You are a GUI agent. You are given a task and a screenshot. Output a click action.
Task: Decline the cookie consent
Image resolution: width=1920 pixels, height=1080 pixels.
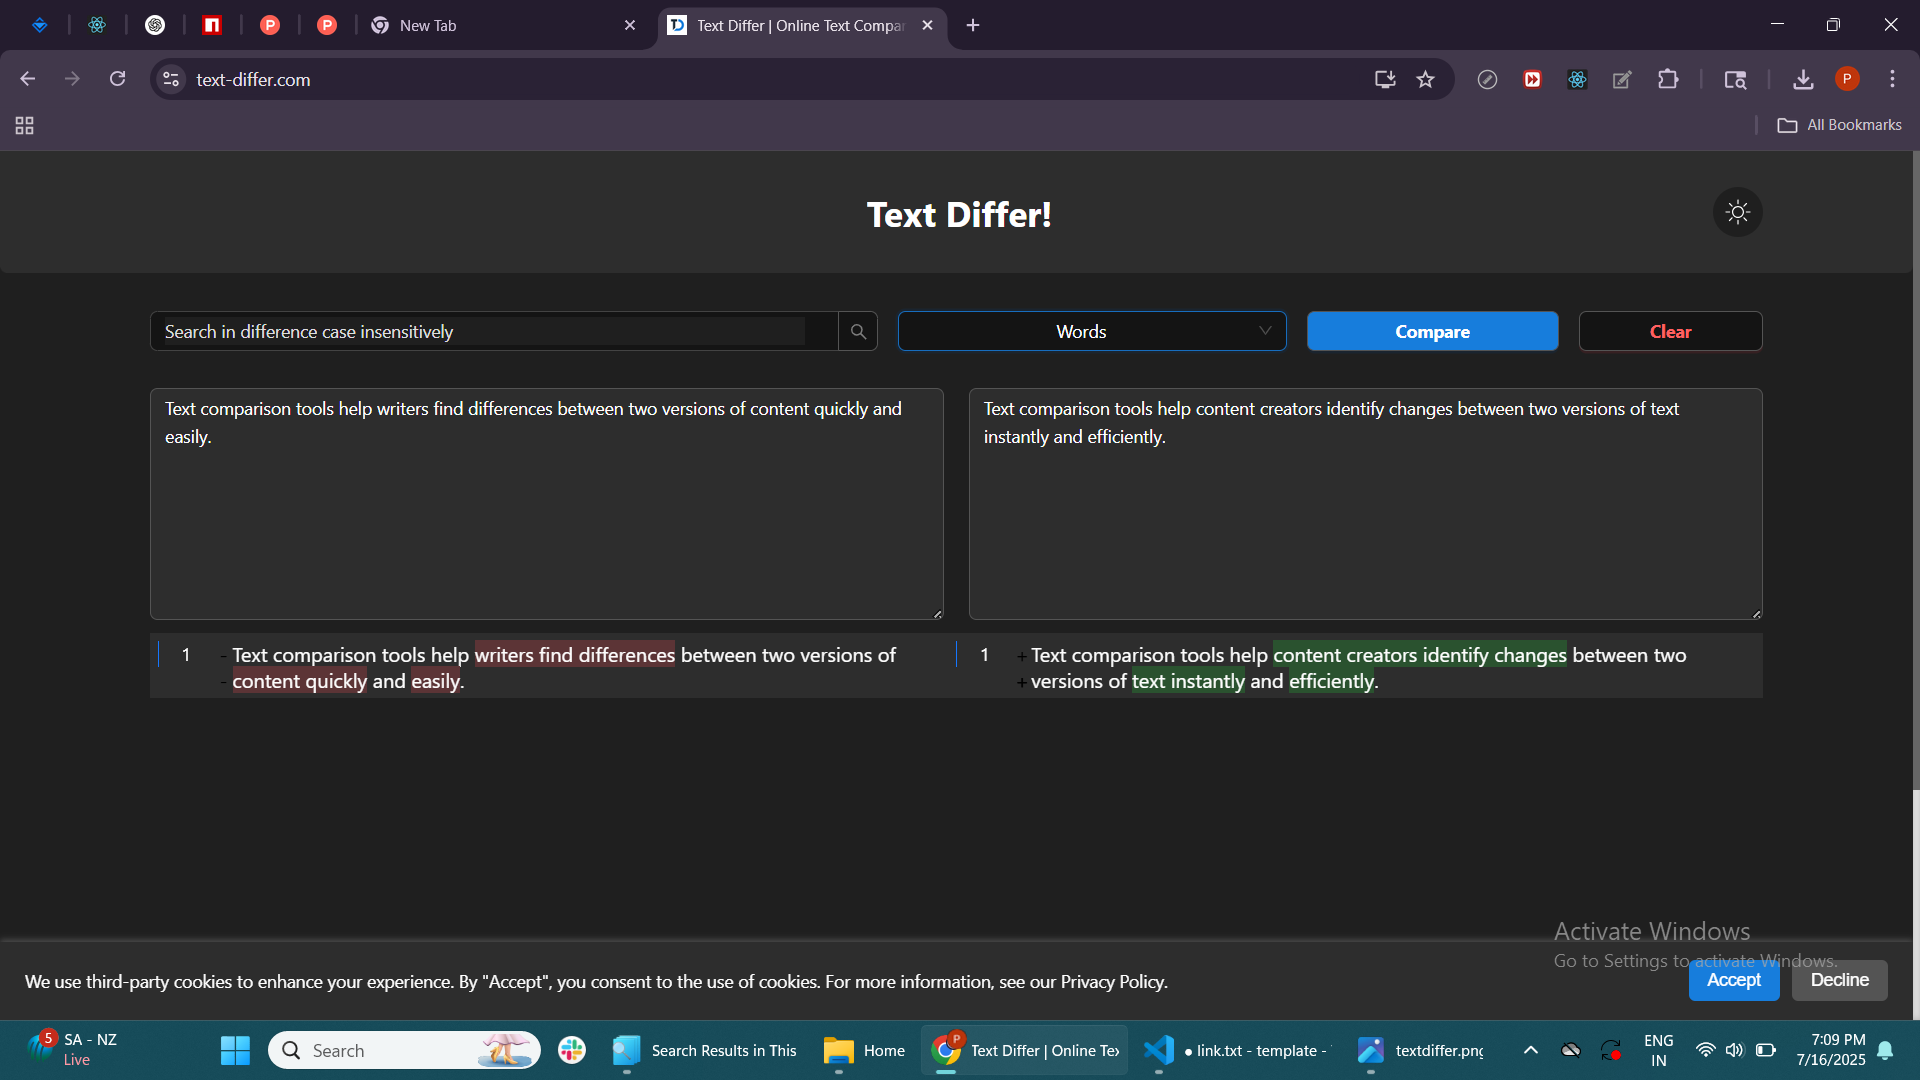pos(1839,980)
